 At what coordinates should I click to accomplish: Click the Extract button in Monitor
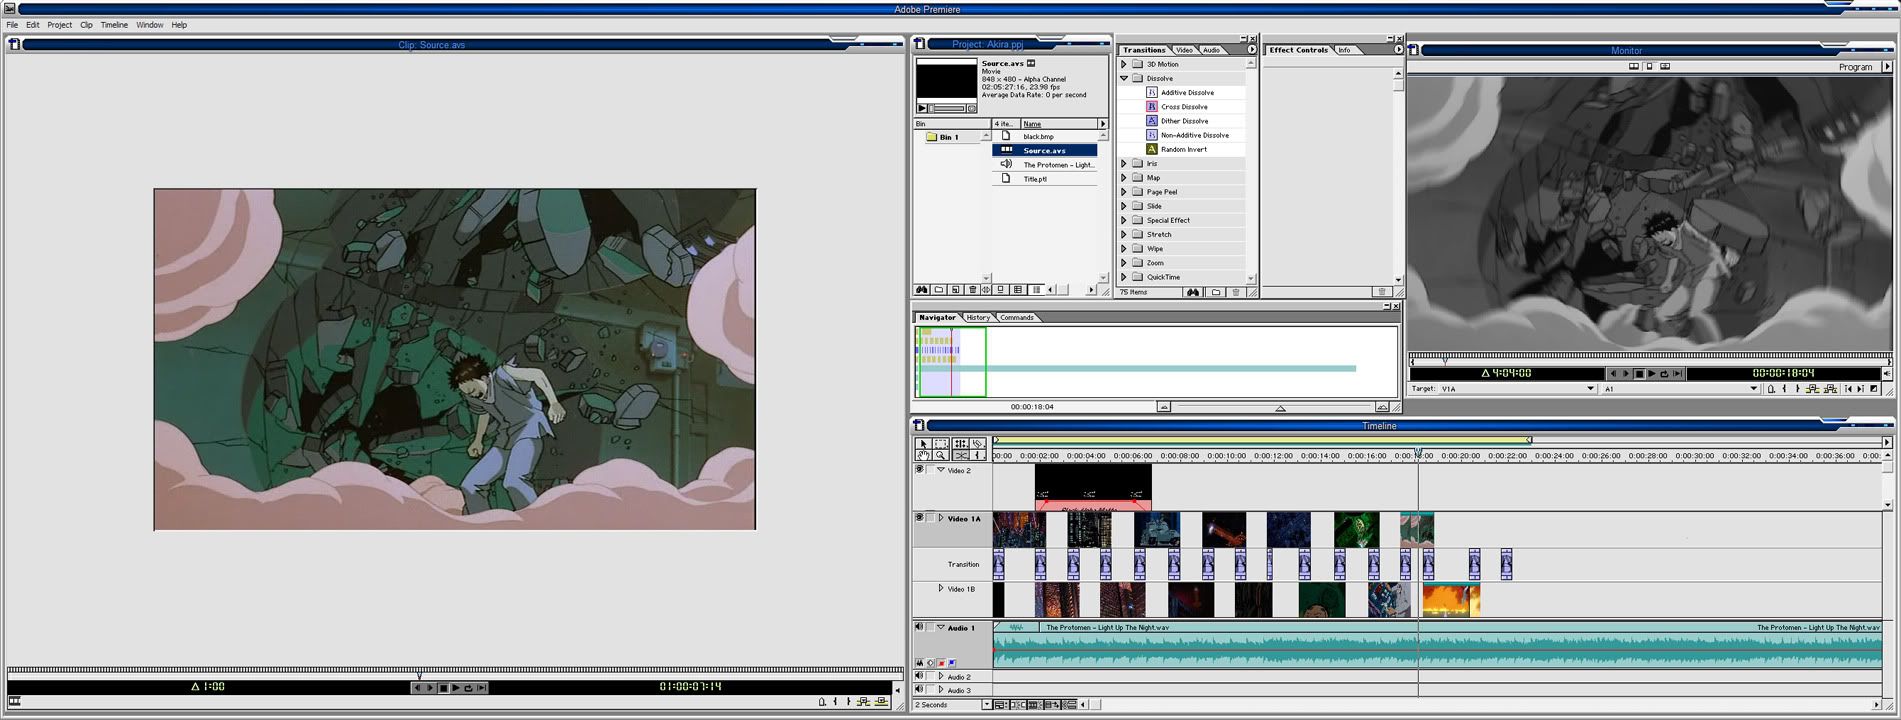pos(1830,389)
